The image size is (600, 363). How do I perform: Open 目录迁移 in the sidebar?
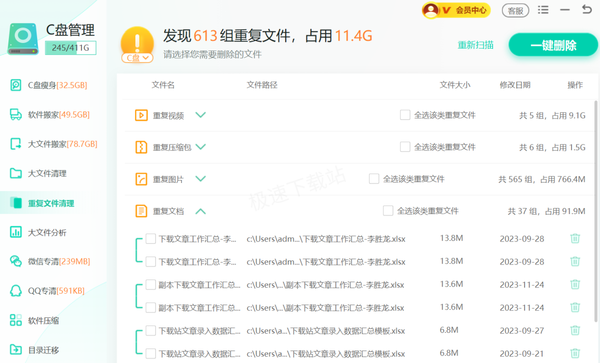click(34, 350)
